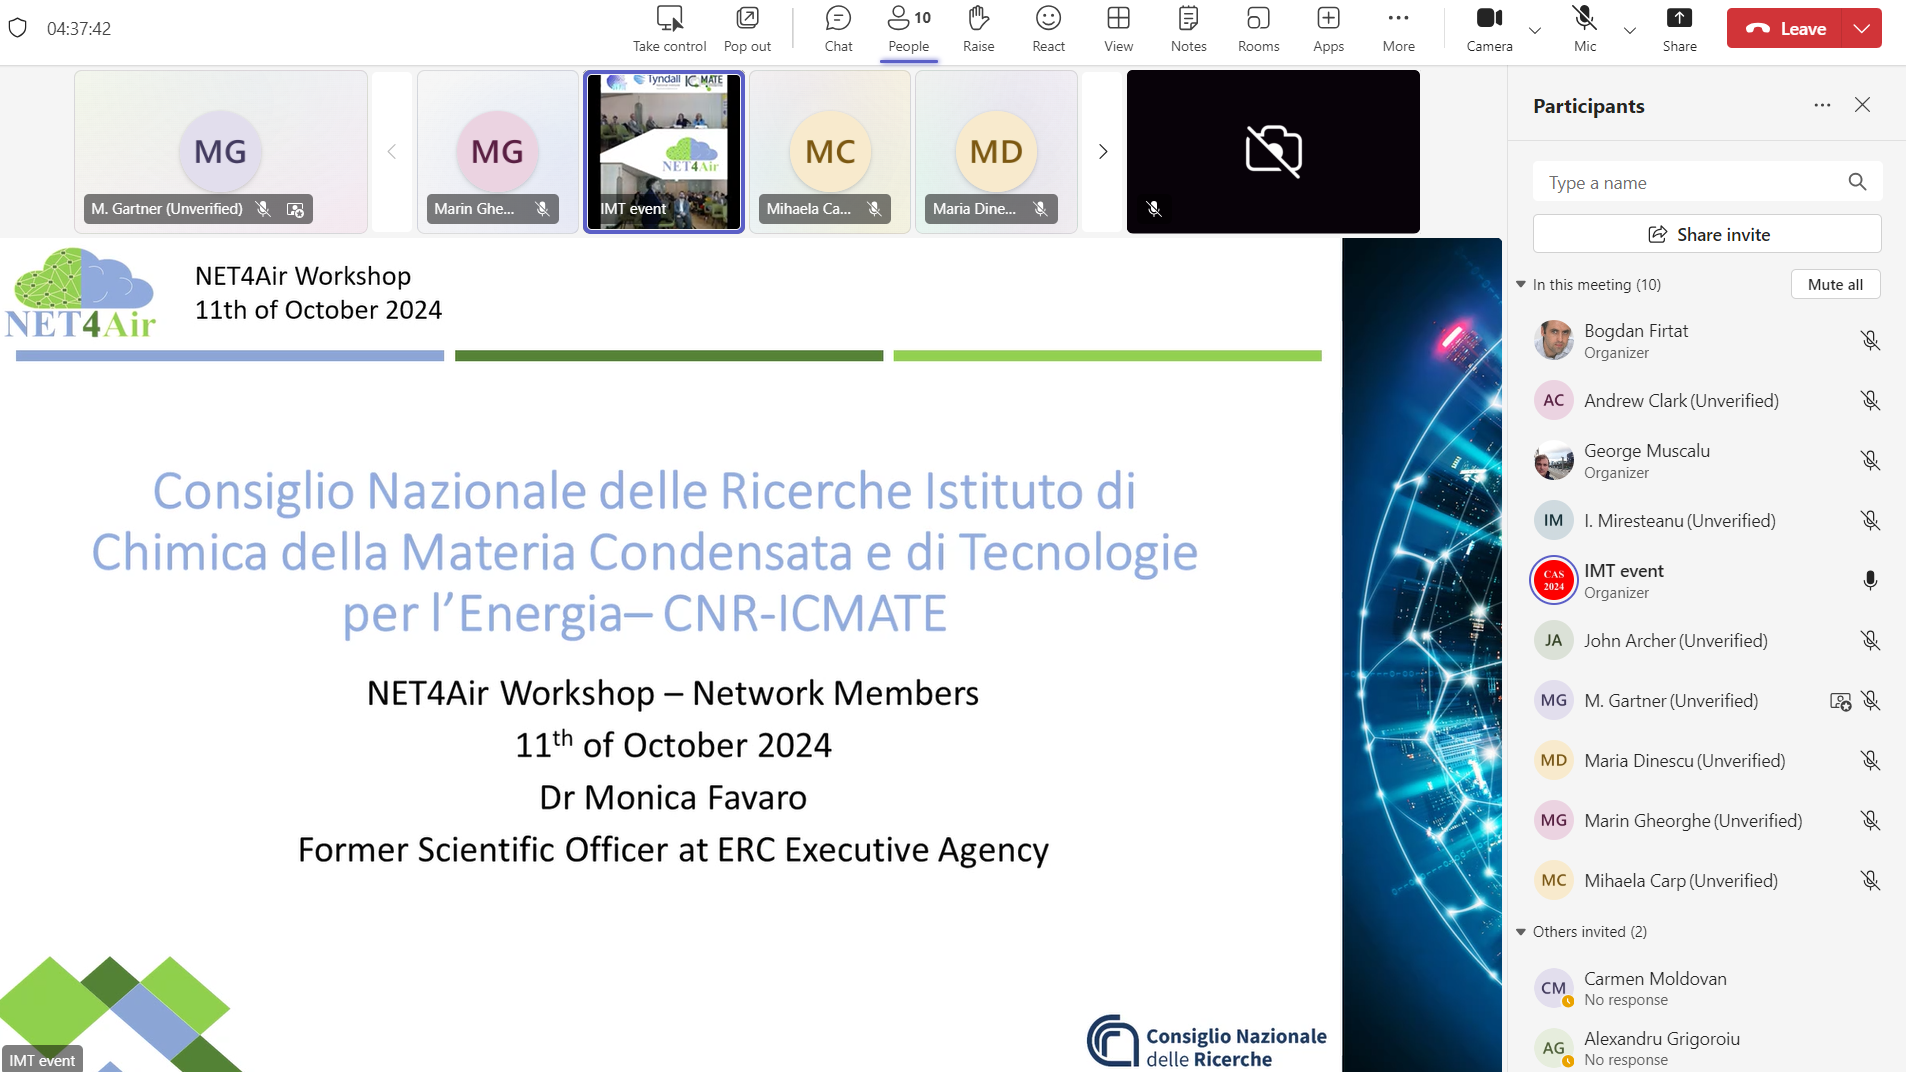Open the View layout options
Viewport: 1906px width, 1072px height.
tap(1118, 29)
